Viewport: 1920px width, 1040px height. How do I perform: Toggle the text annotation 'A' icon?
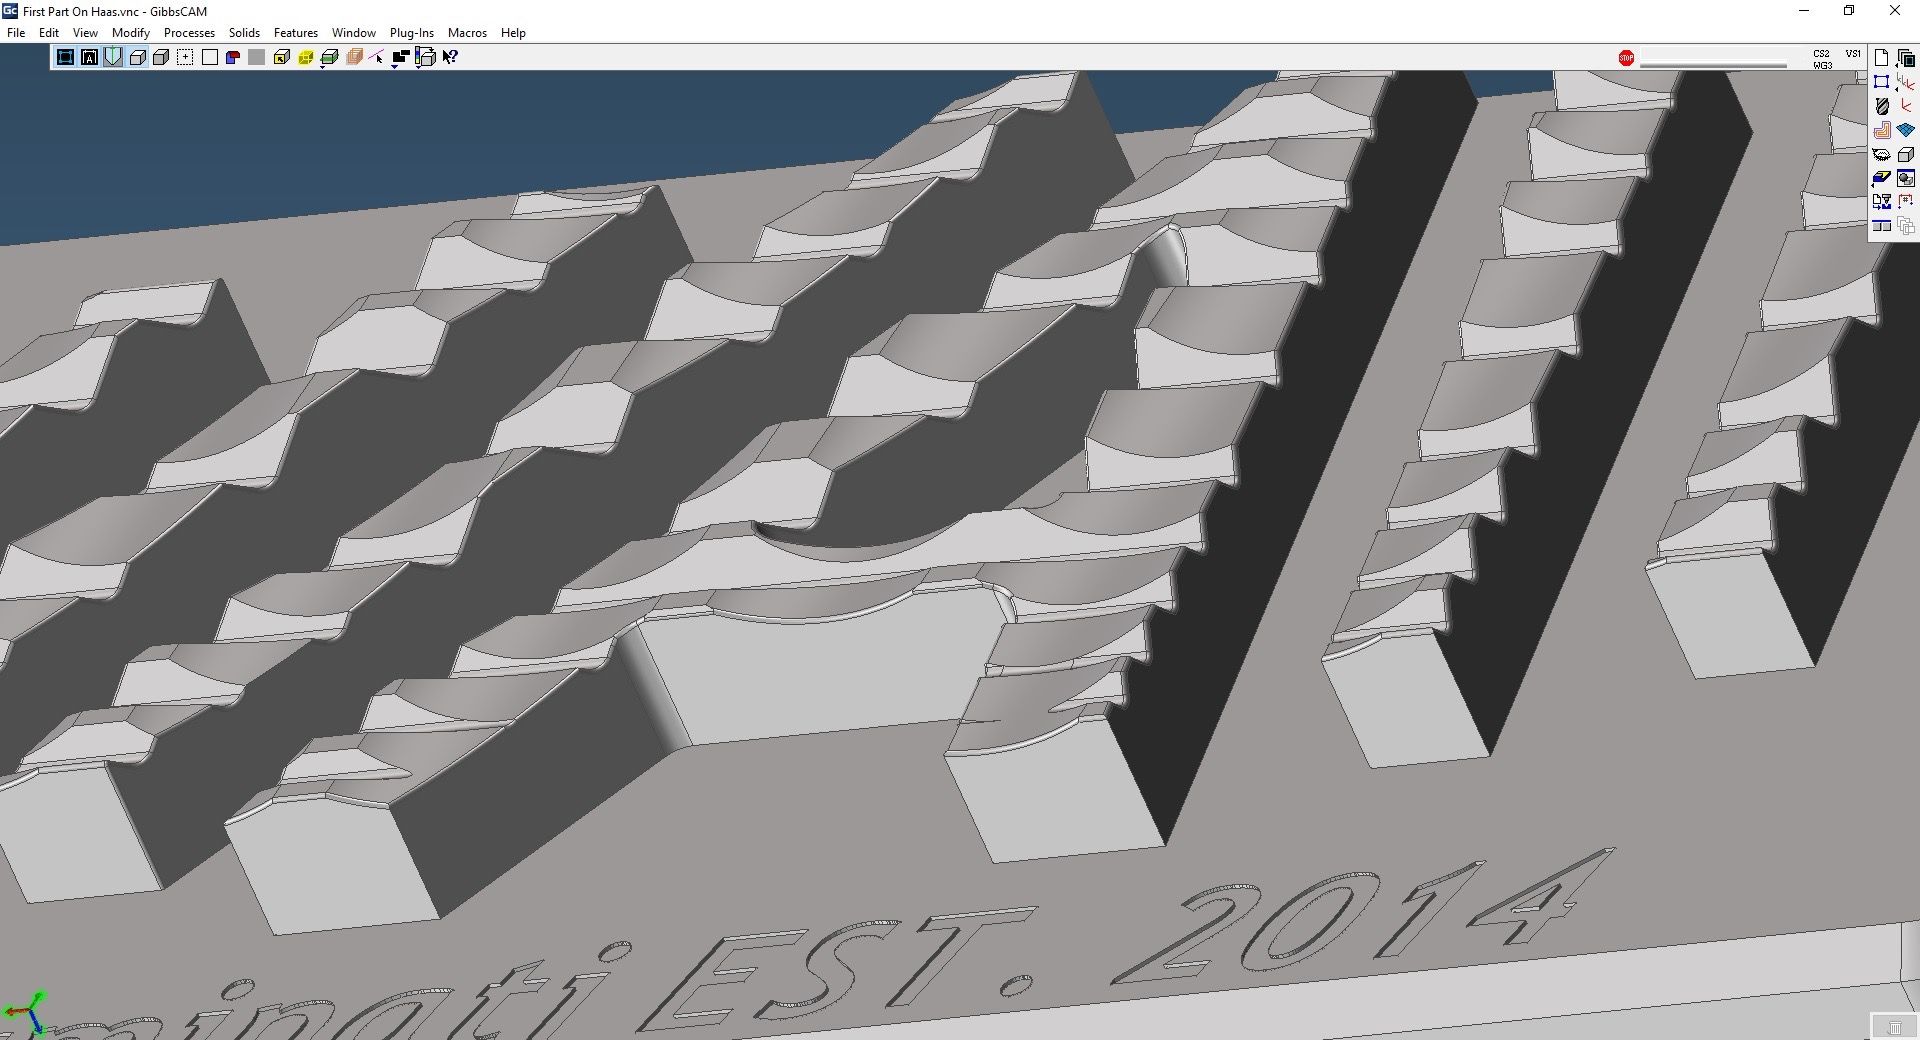[89, 57]
